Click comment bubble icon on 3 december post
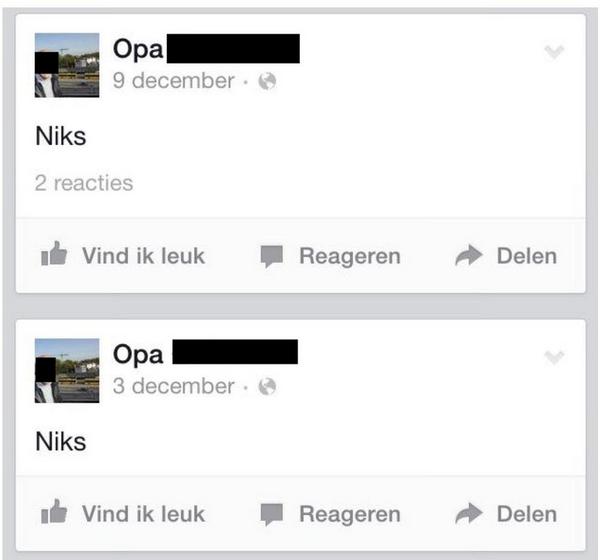The image size is (600, 560). tap(272, 514)
